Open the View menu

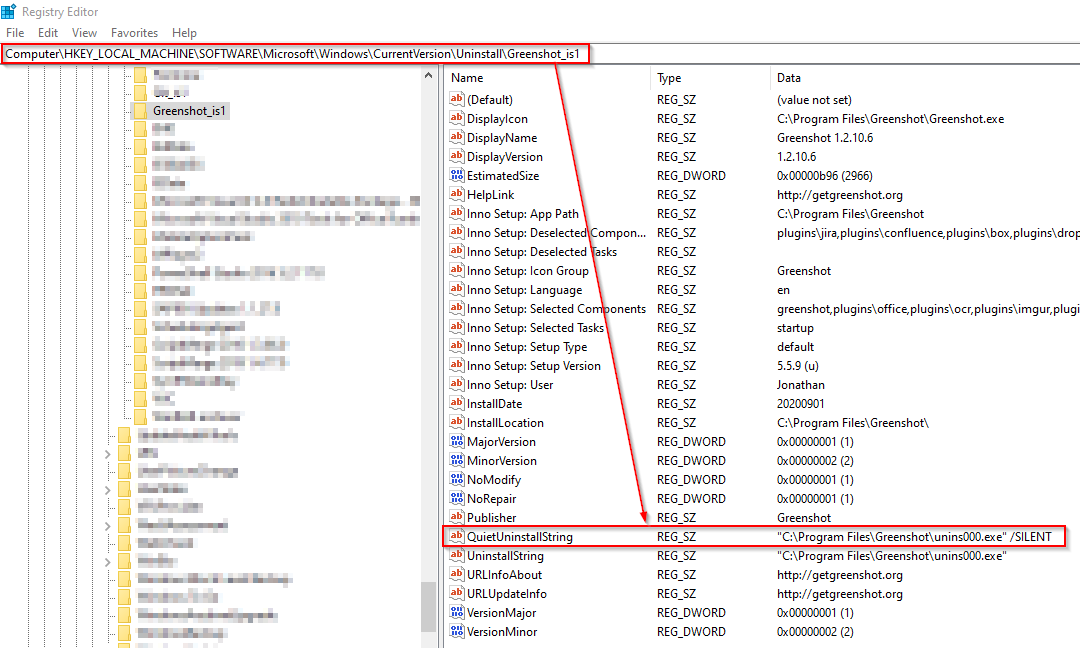click(x=84, y=32)
